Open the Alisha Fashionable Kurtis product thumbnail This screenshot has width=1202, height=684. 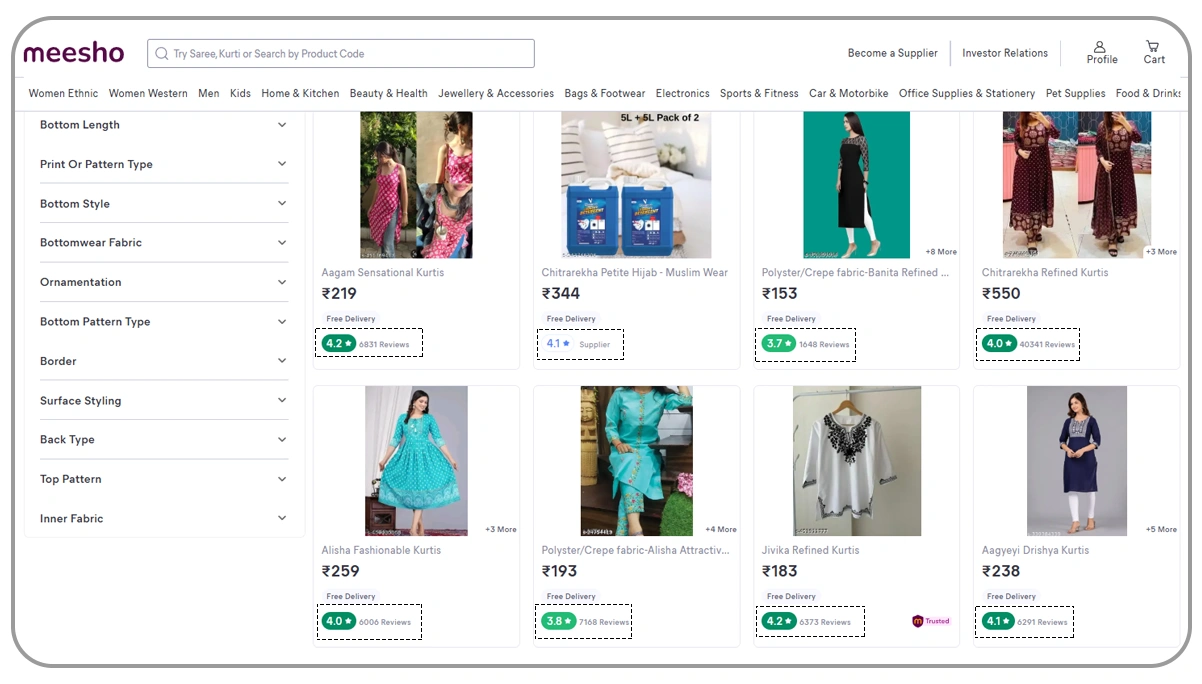pyautogui.click(x=416, y=461)
